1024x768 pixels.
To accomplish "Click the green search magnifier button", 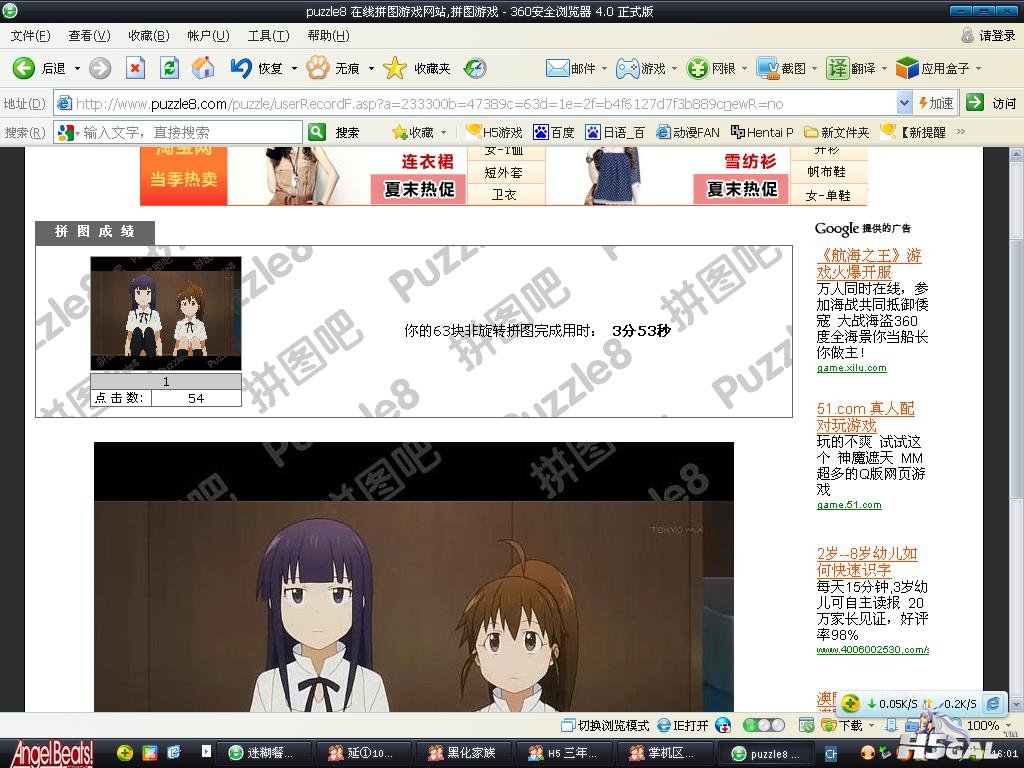I will point(317,133).
